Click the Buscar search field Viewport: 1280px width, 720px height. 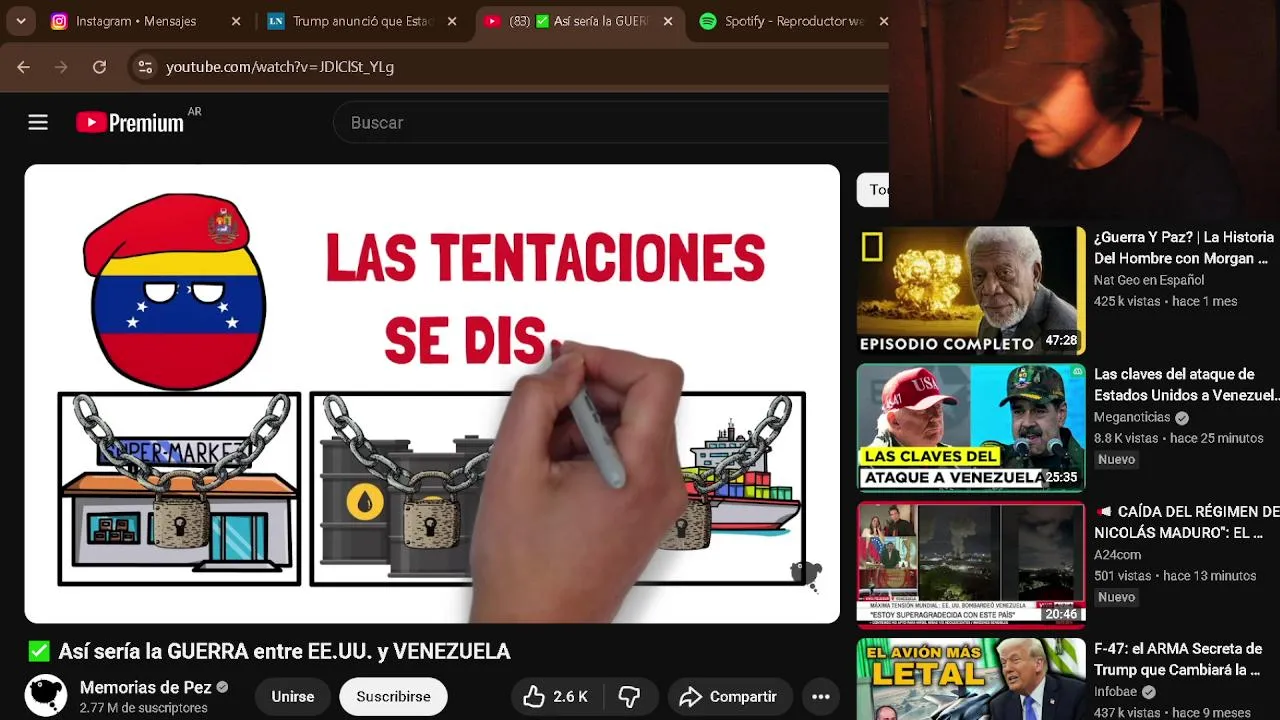coord(610,122)
